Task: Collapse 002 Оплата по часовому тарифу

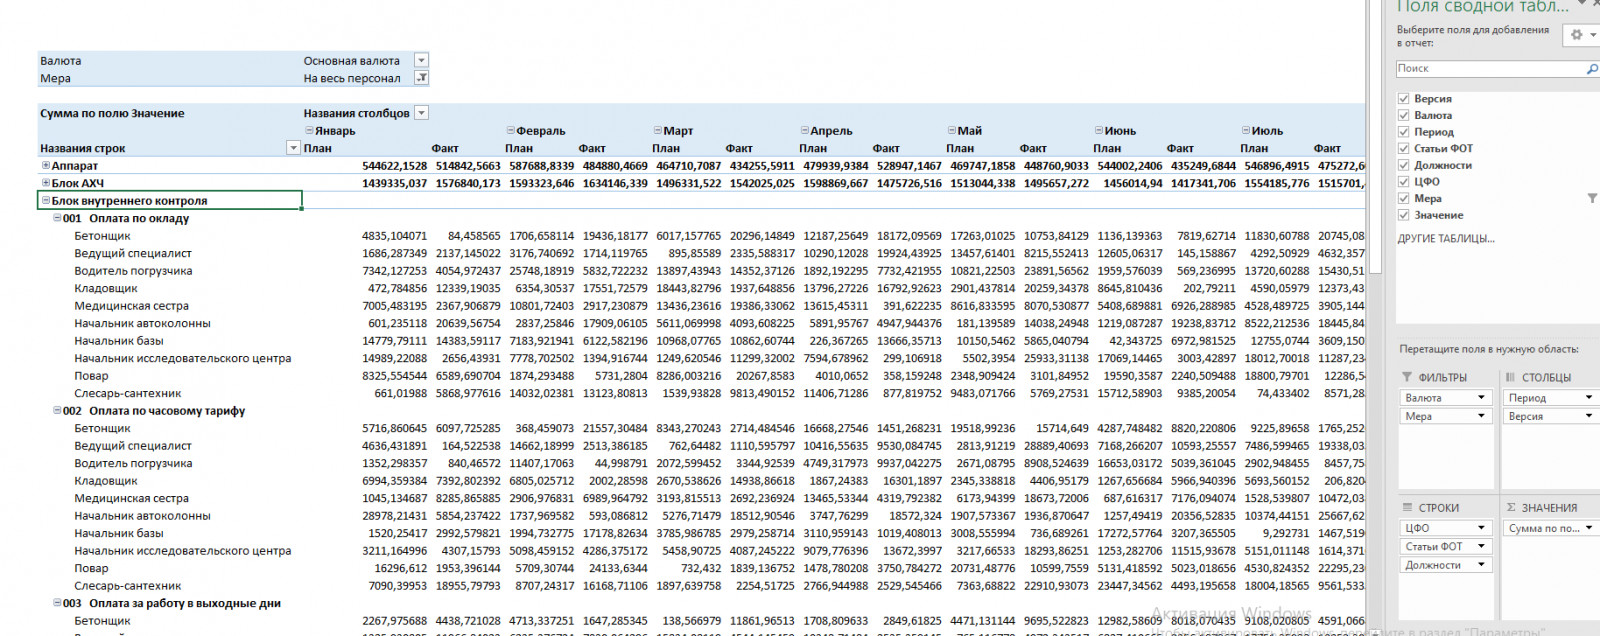Action: (x=57, y=411)
